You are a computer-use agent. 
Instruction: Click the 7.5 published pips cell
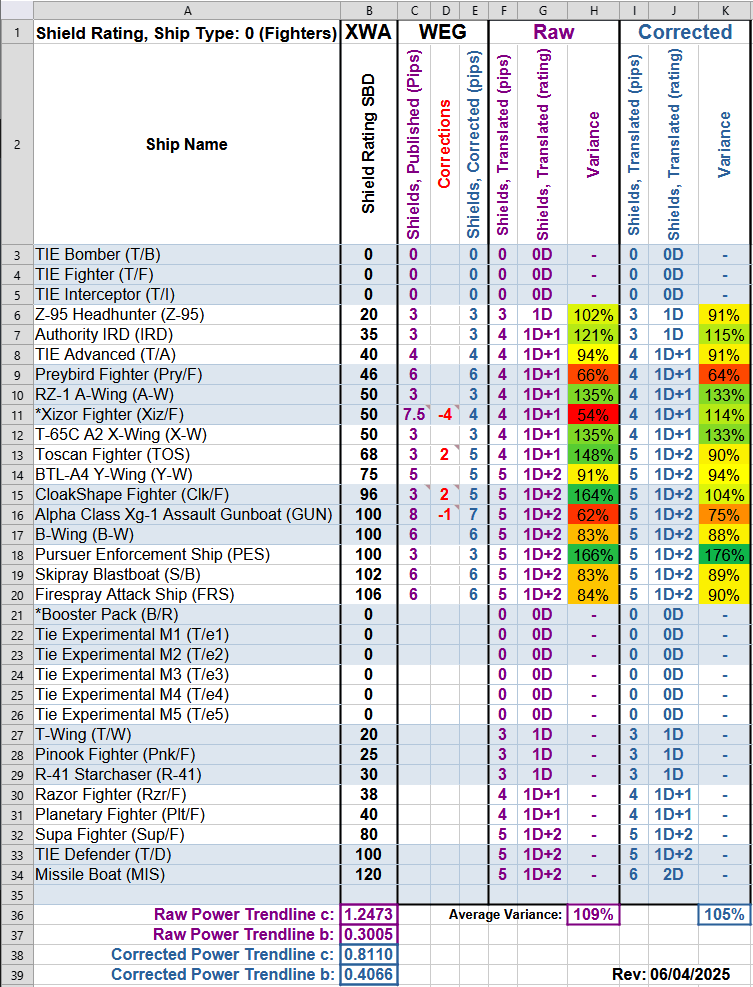(x=414, y=415)
